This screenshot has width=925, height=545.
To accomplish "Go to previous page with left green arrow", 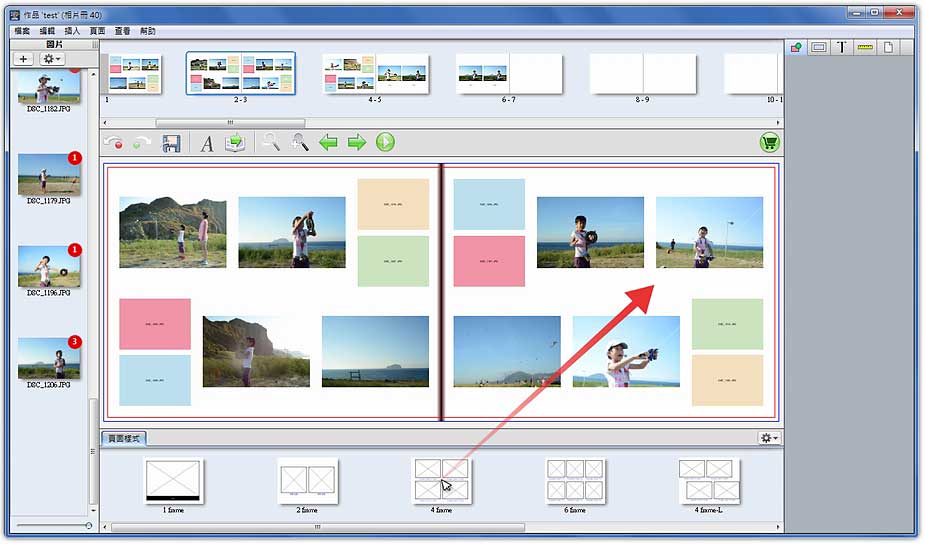I will tap(328, 143).
